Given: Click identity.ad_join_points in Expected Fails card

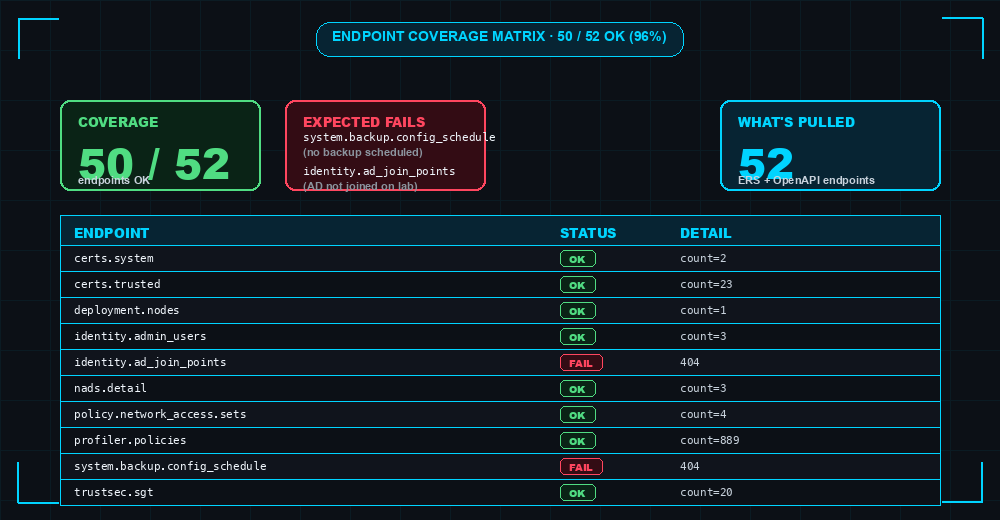Looking at the screenshot, I should click(x=379, y=171).
